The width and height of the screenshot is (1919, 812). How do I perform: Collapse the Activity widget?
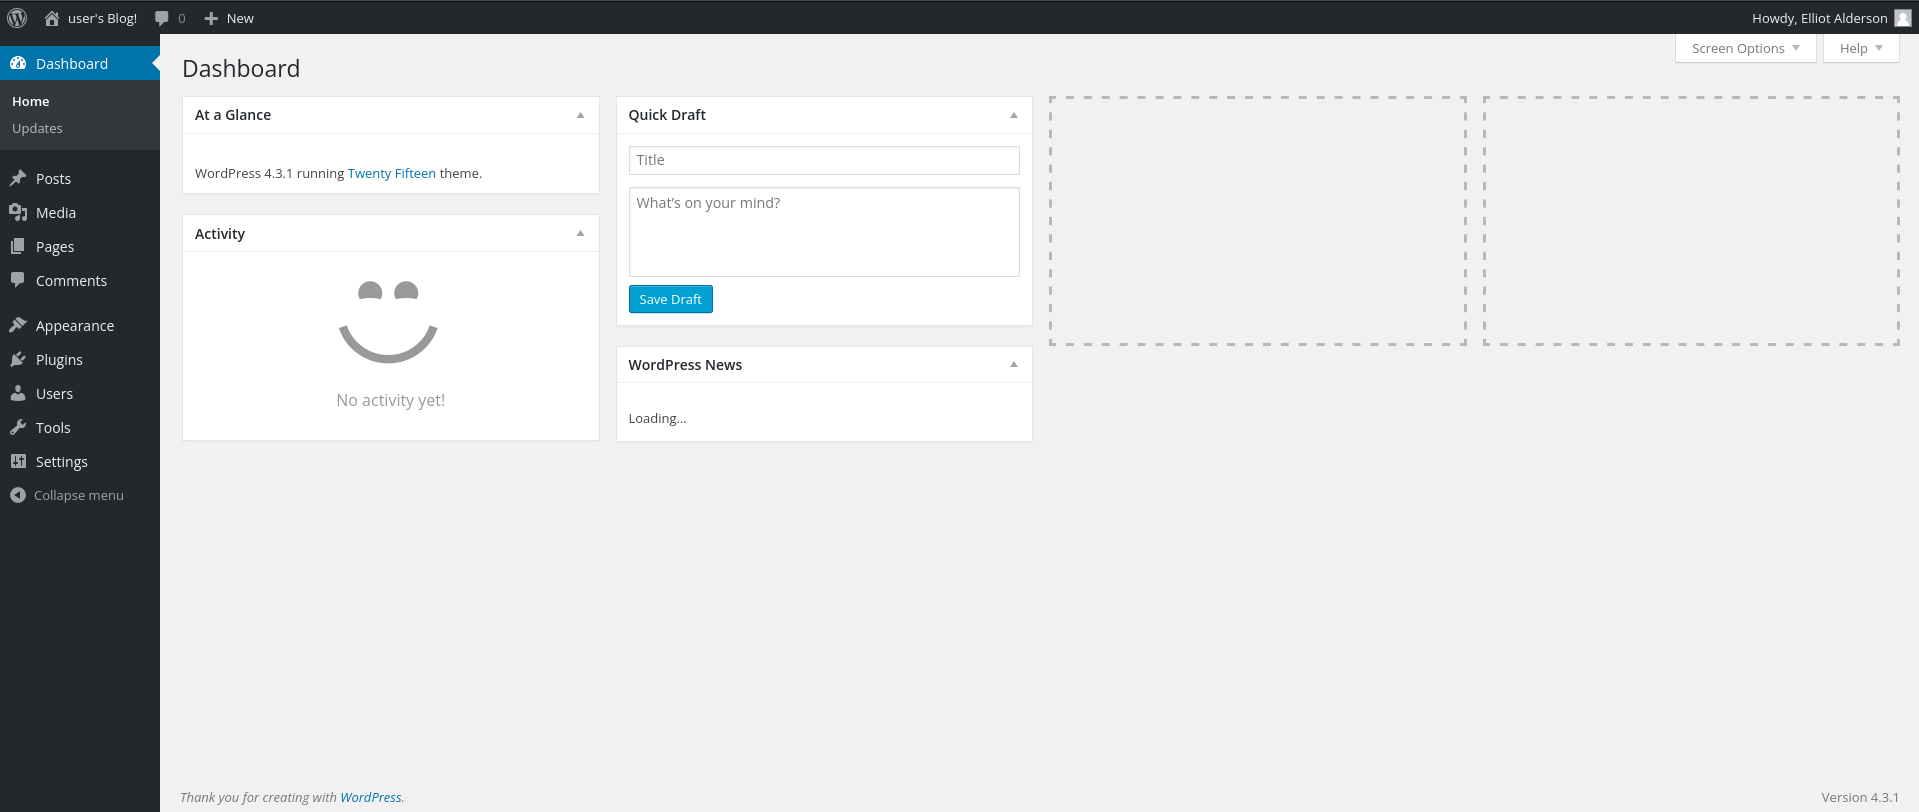[x=580, y=233]
